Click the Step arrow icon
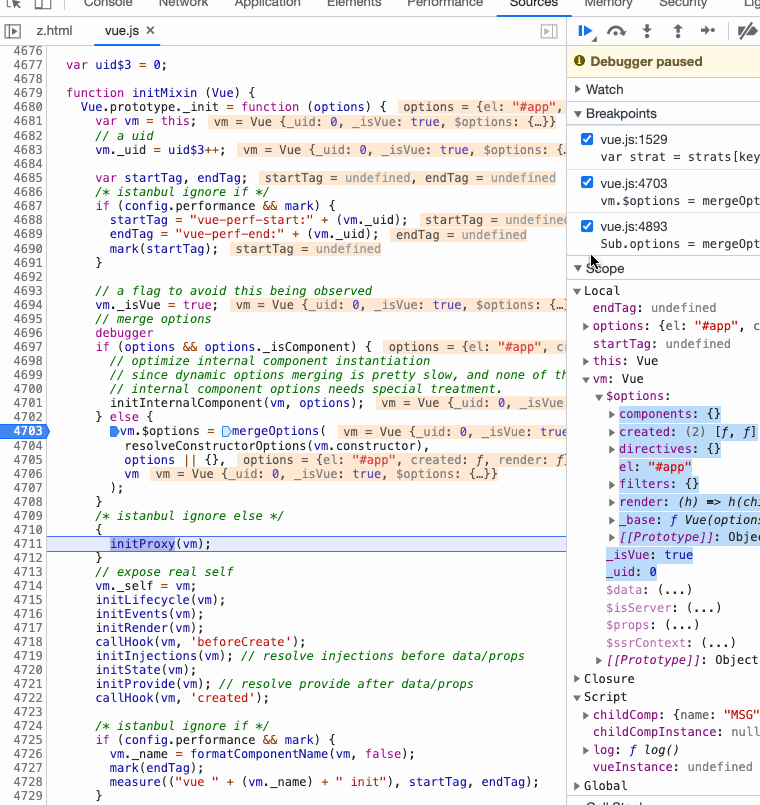 pos(708,31)
